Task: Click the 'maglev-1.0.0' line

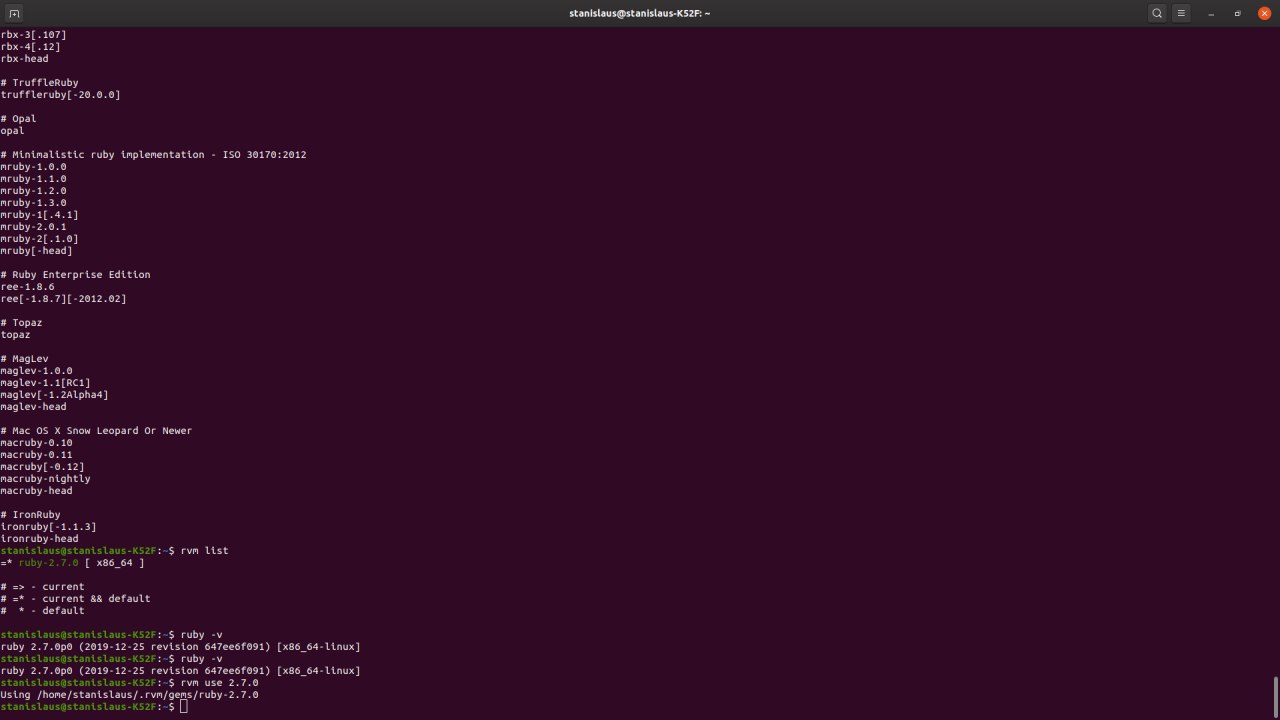Action: click(x=37, y=371)
